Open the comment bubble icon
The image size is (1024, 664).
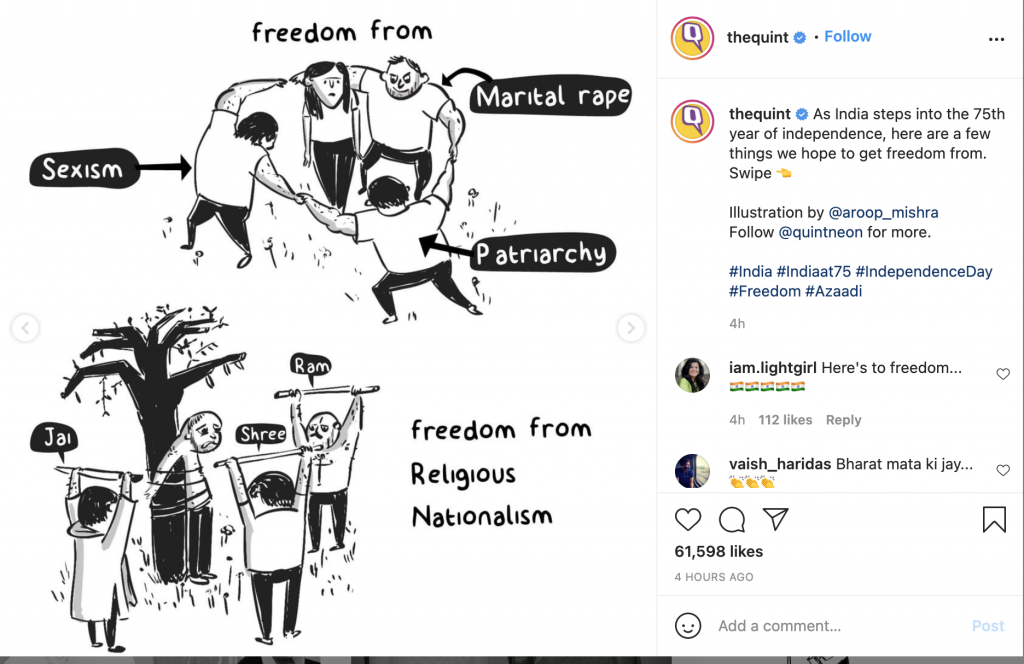click(731, 520)
